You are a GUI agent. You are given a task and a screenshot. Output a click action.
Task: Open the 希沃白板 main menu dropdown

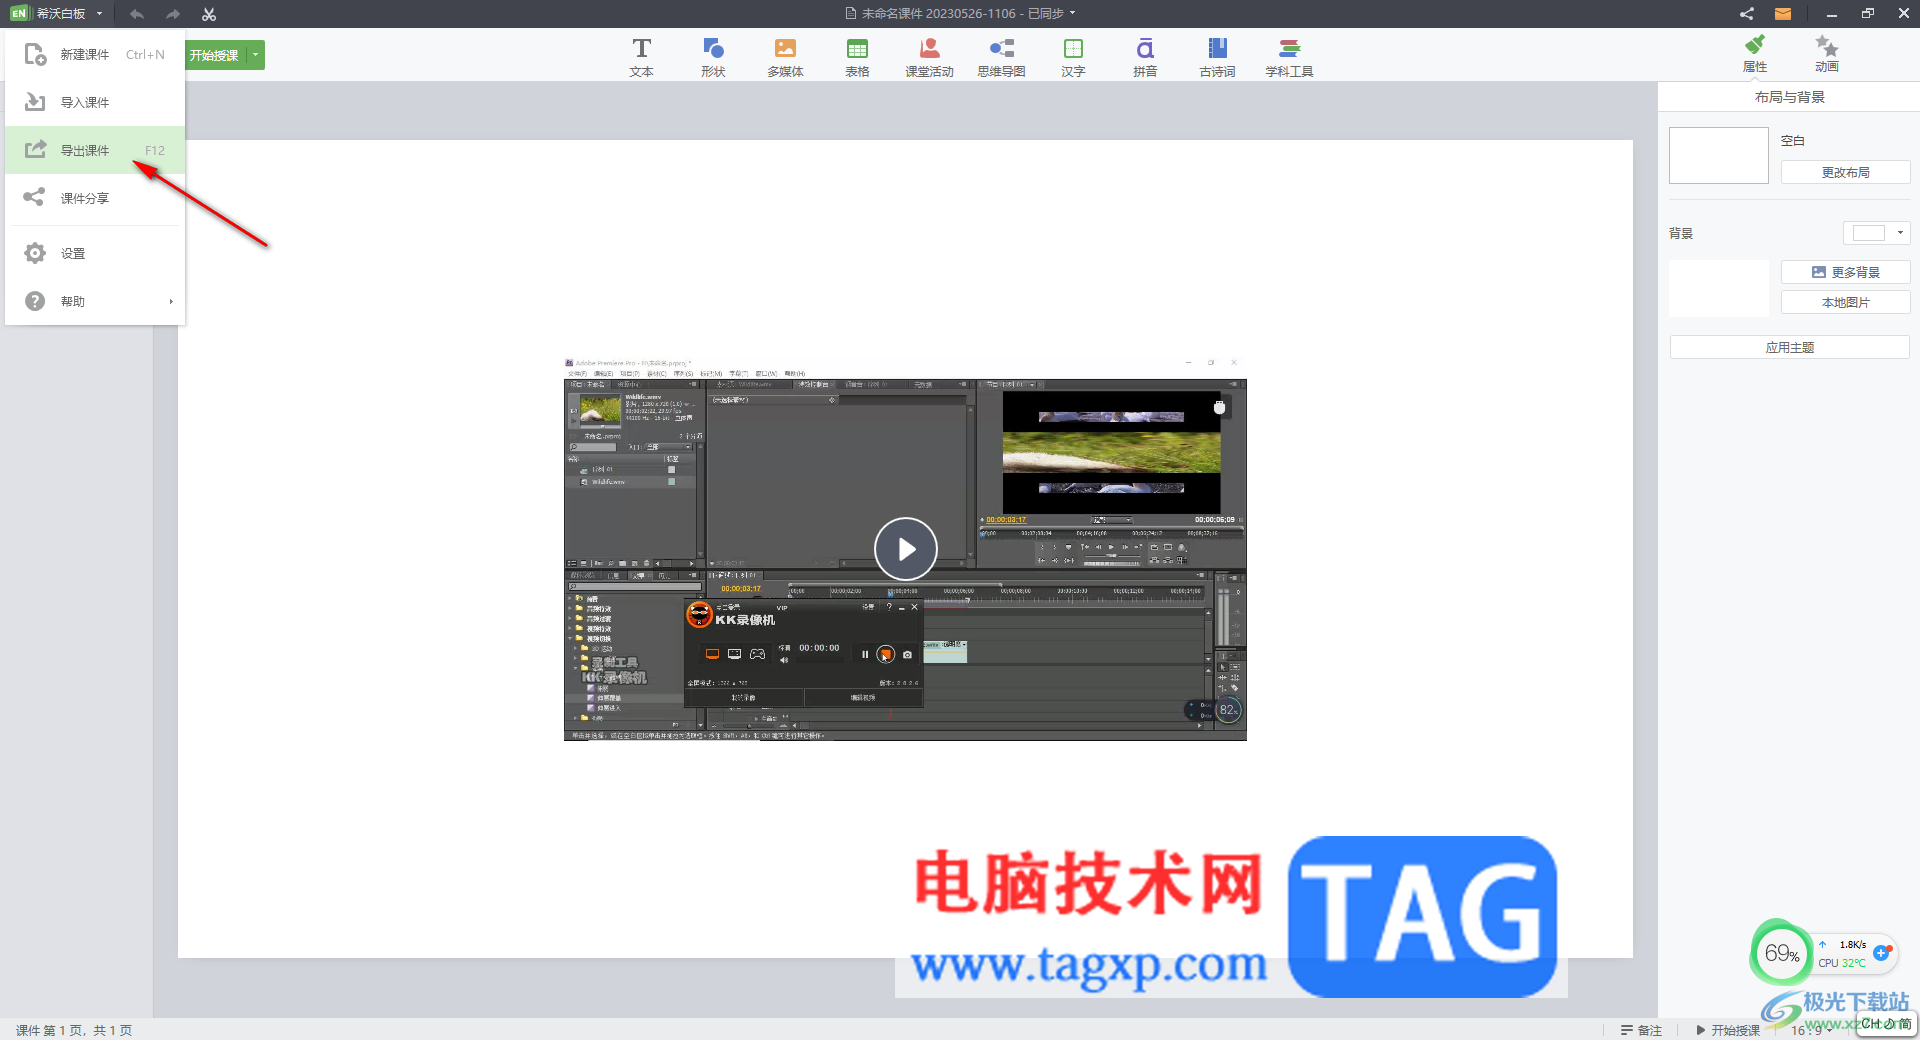tap(100, 14)
